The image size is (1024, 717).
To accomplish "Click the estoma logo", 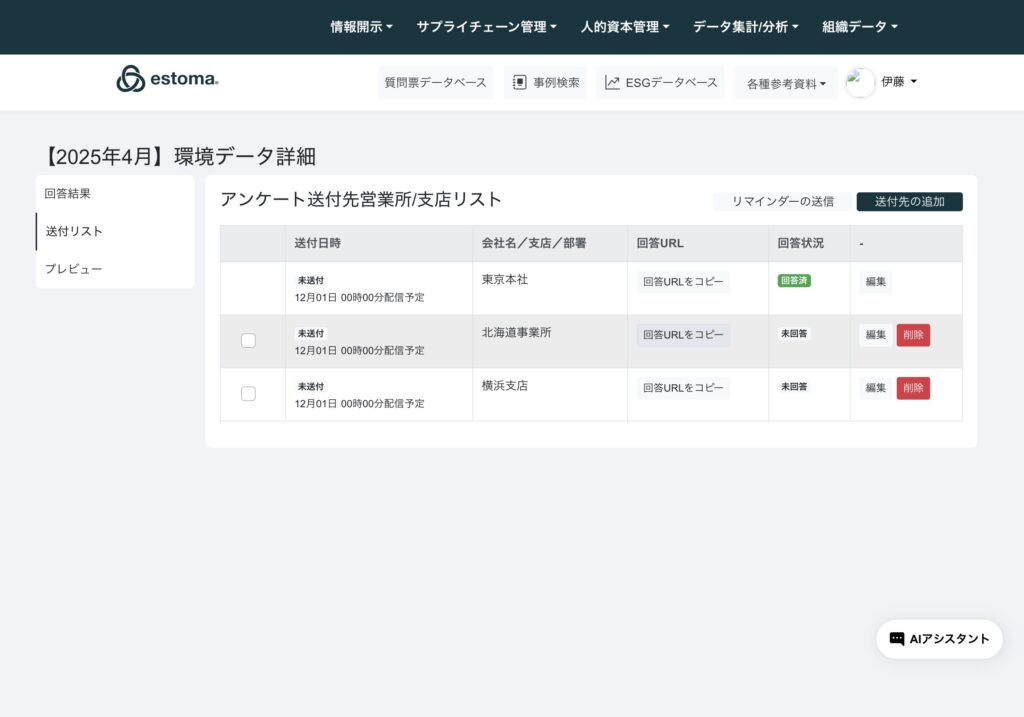I will tap(167, 79).
